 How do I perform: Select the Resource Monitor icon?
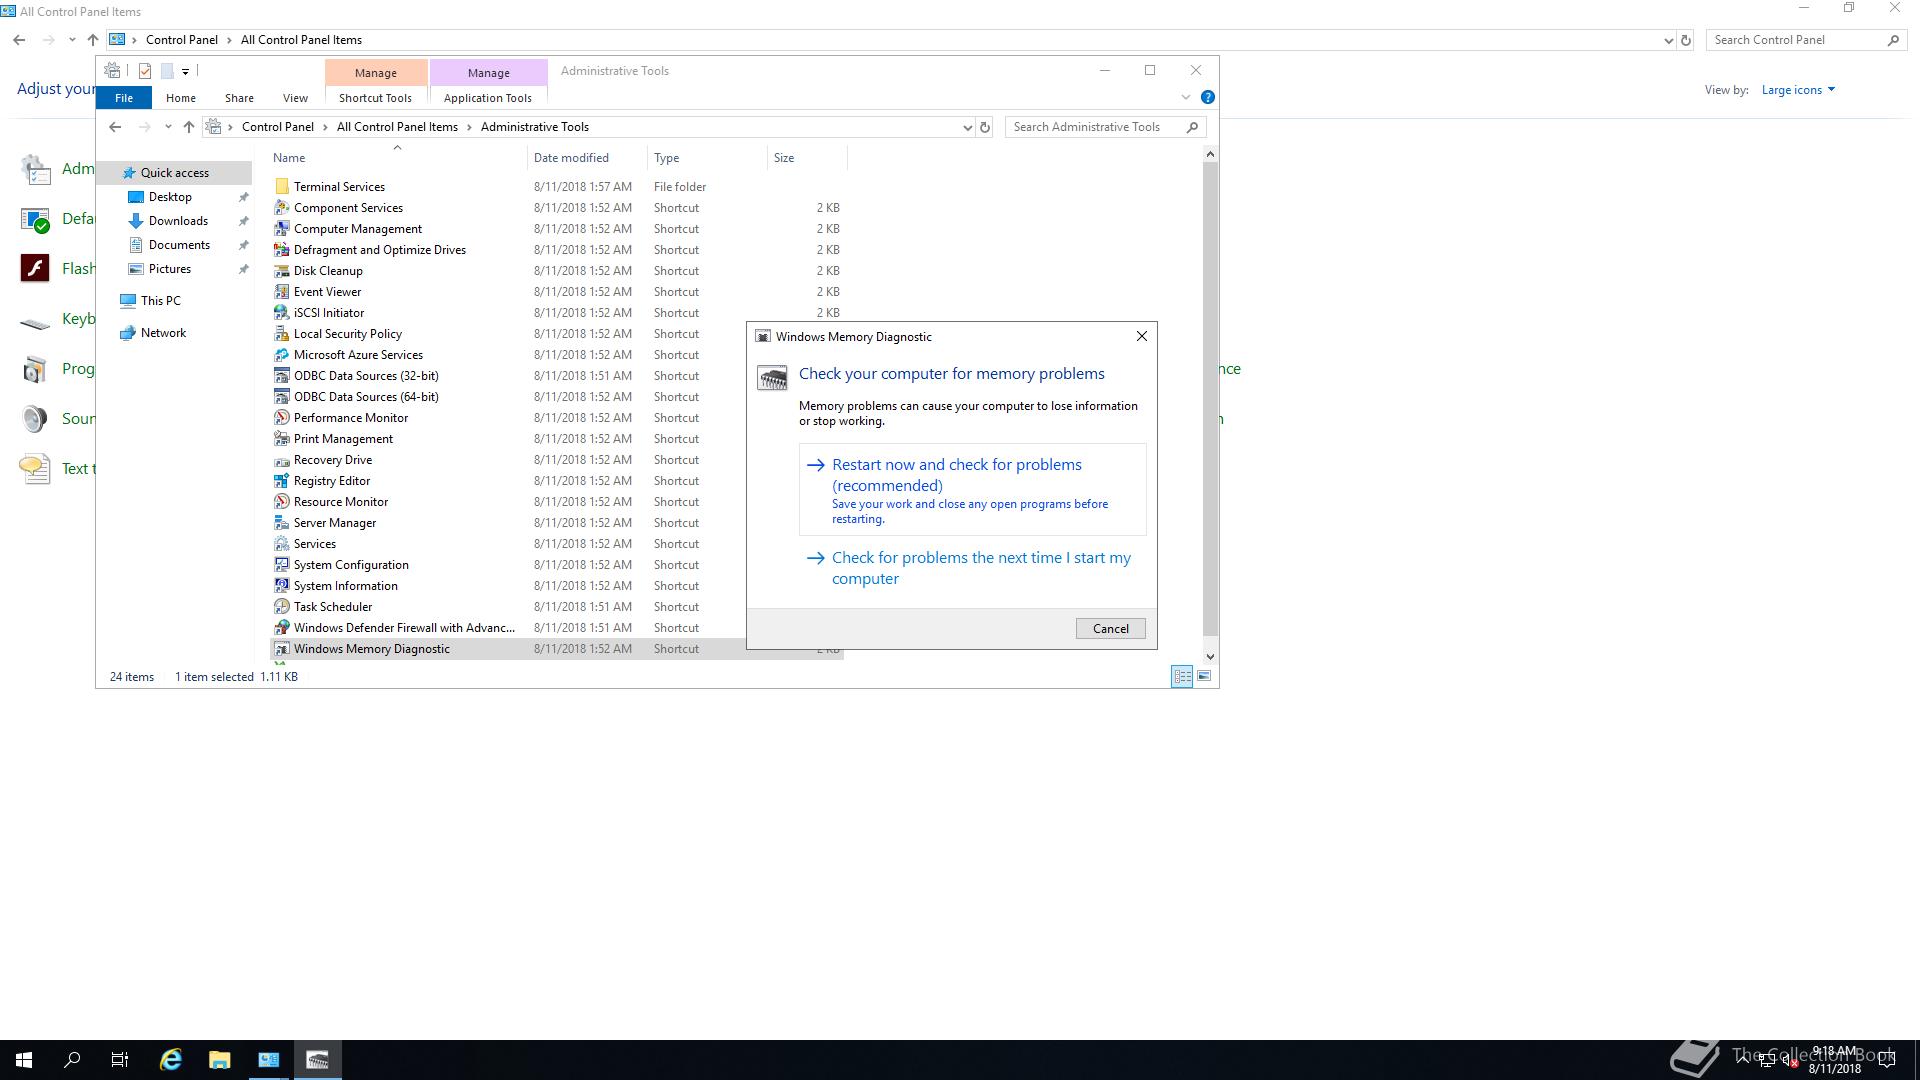pos(282,501)
